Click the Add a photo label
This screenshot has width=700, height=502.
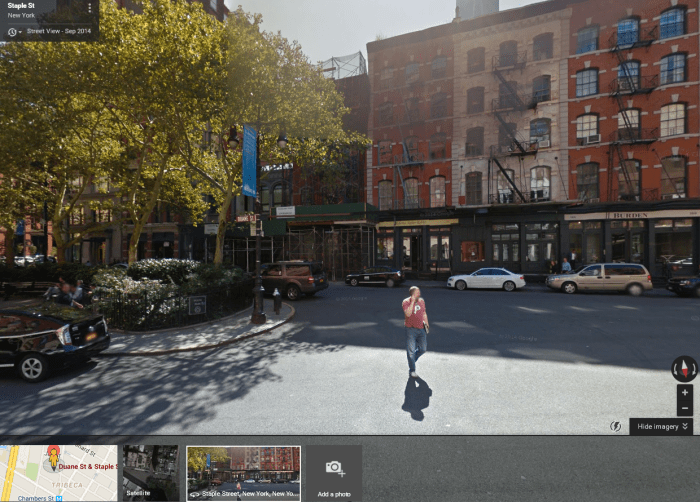334,494
